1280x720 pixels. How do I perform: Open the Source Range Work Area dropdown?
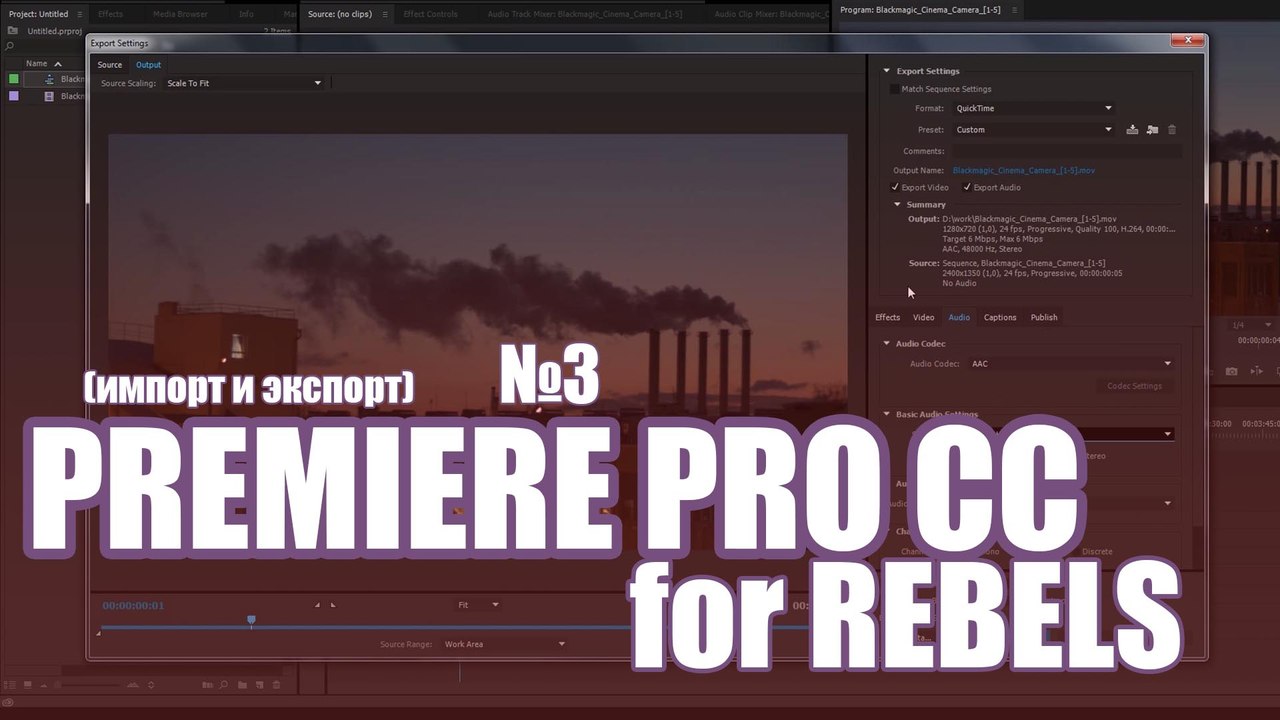pyautogui.click(x=504, y=644)
